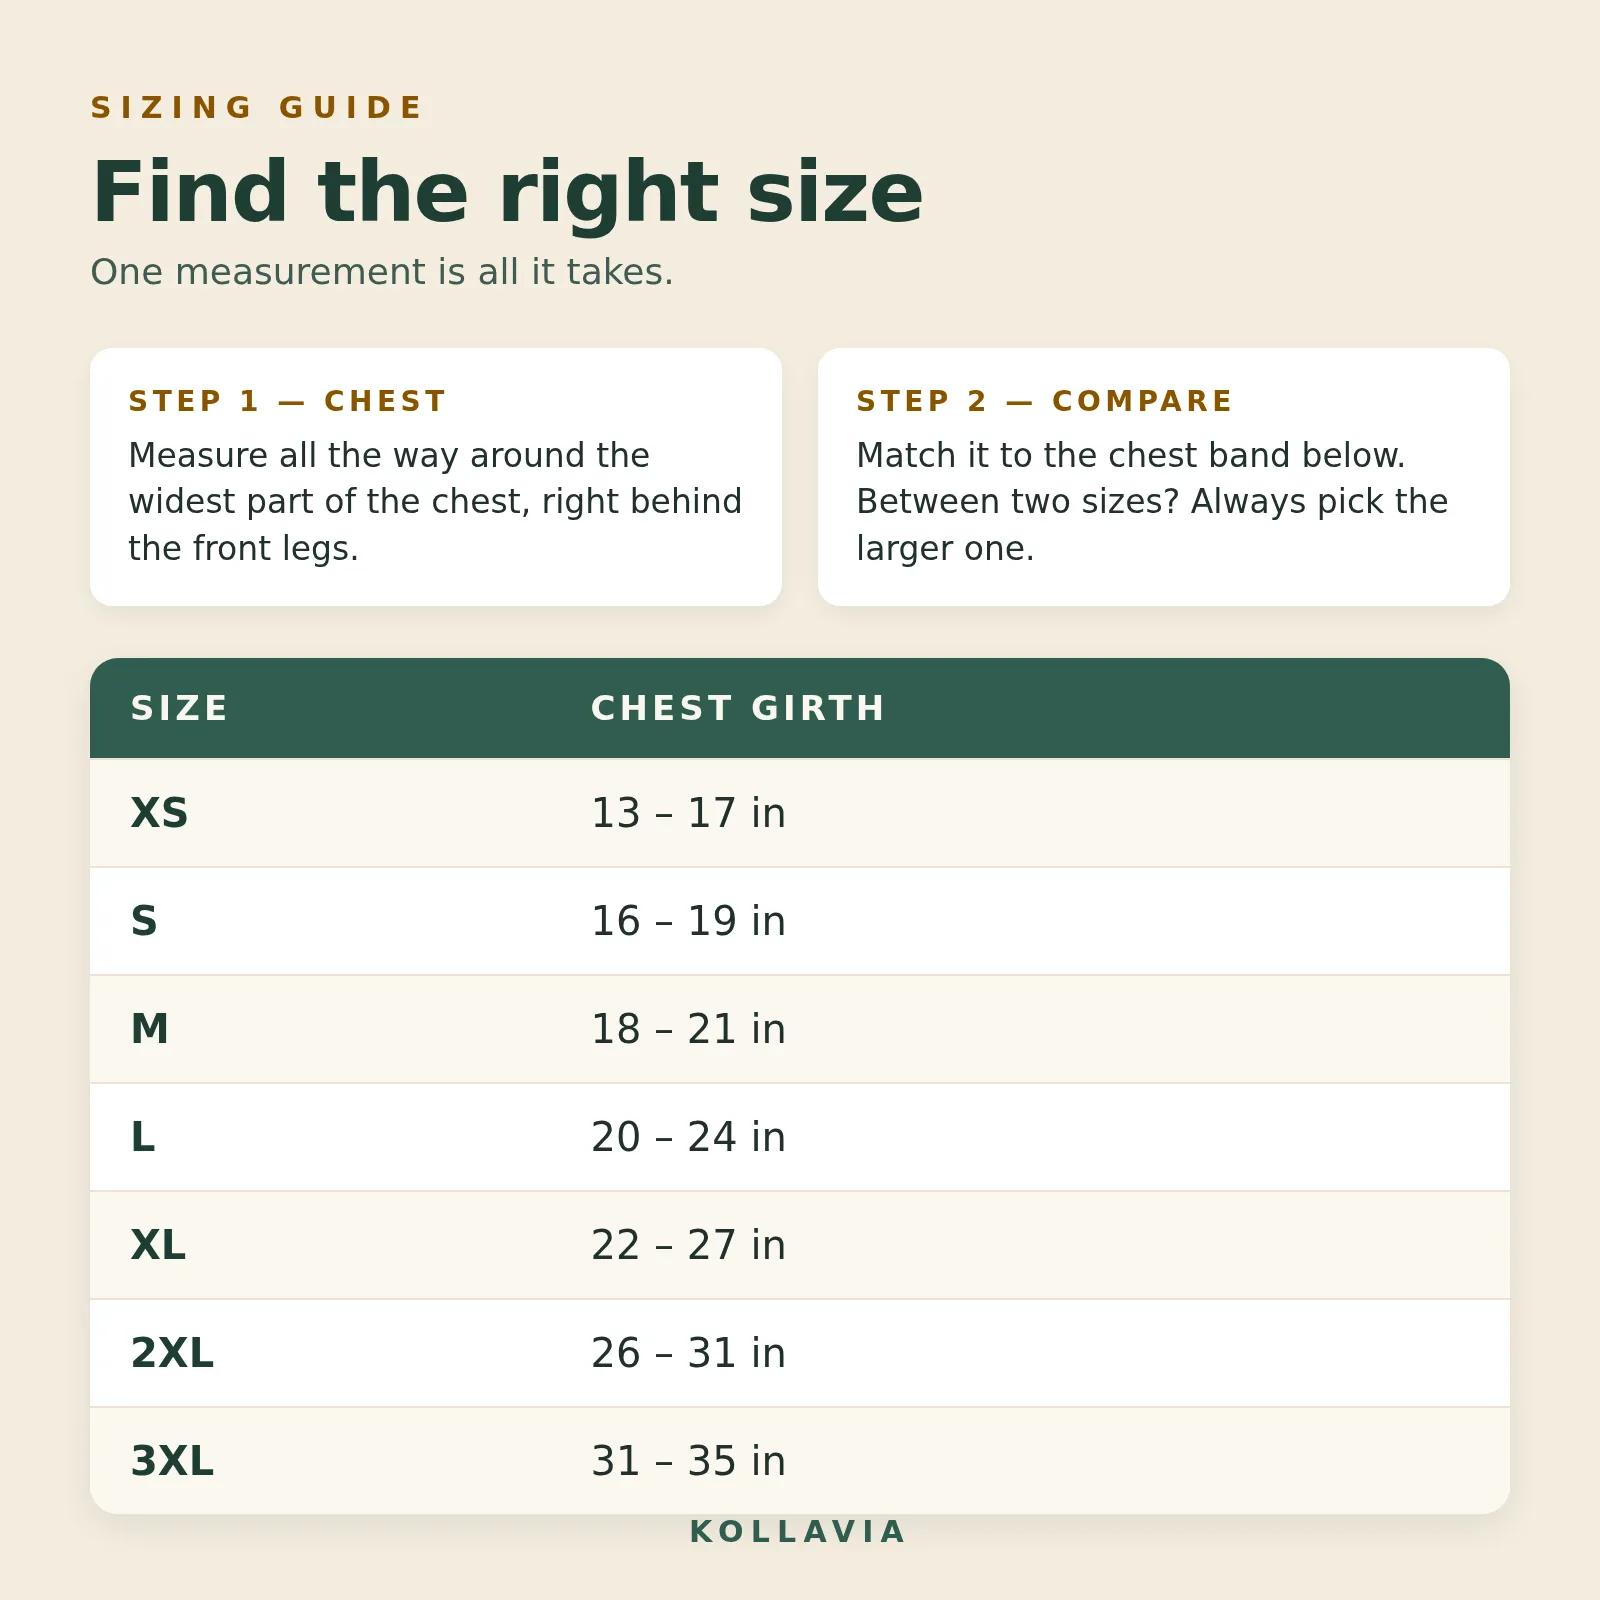Click the SIZE column header
This screenshot has width=1600, height=1600.
tap(180, 708)
